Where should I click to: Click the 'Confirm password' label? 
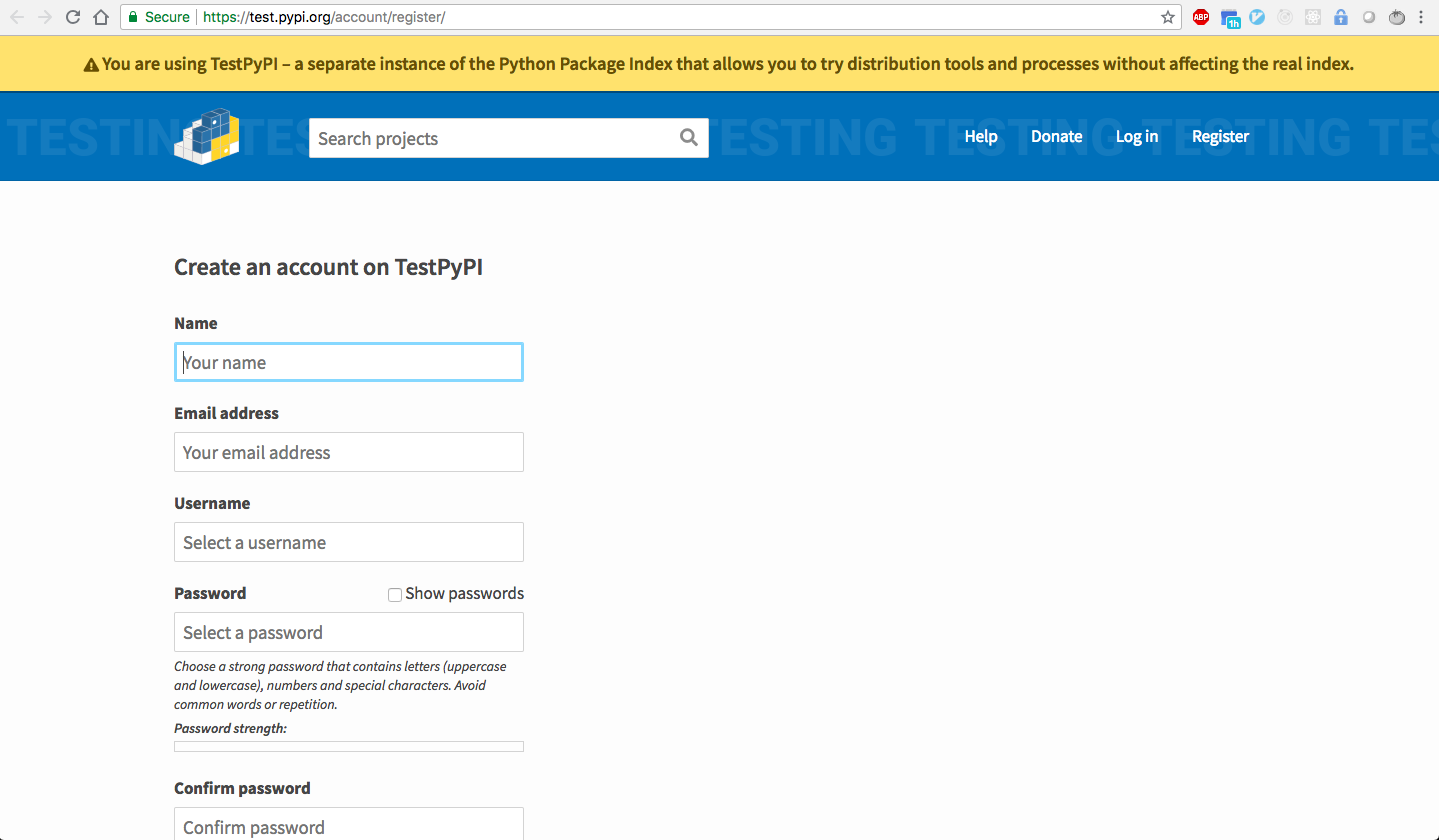pos(242,788)
